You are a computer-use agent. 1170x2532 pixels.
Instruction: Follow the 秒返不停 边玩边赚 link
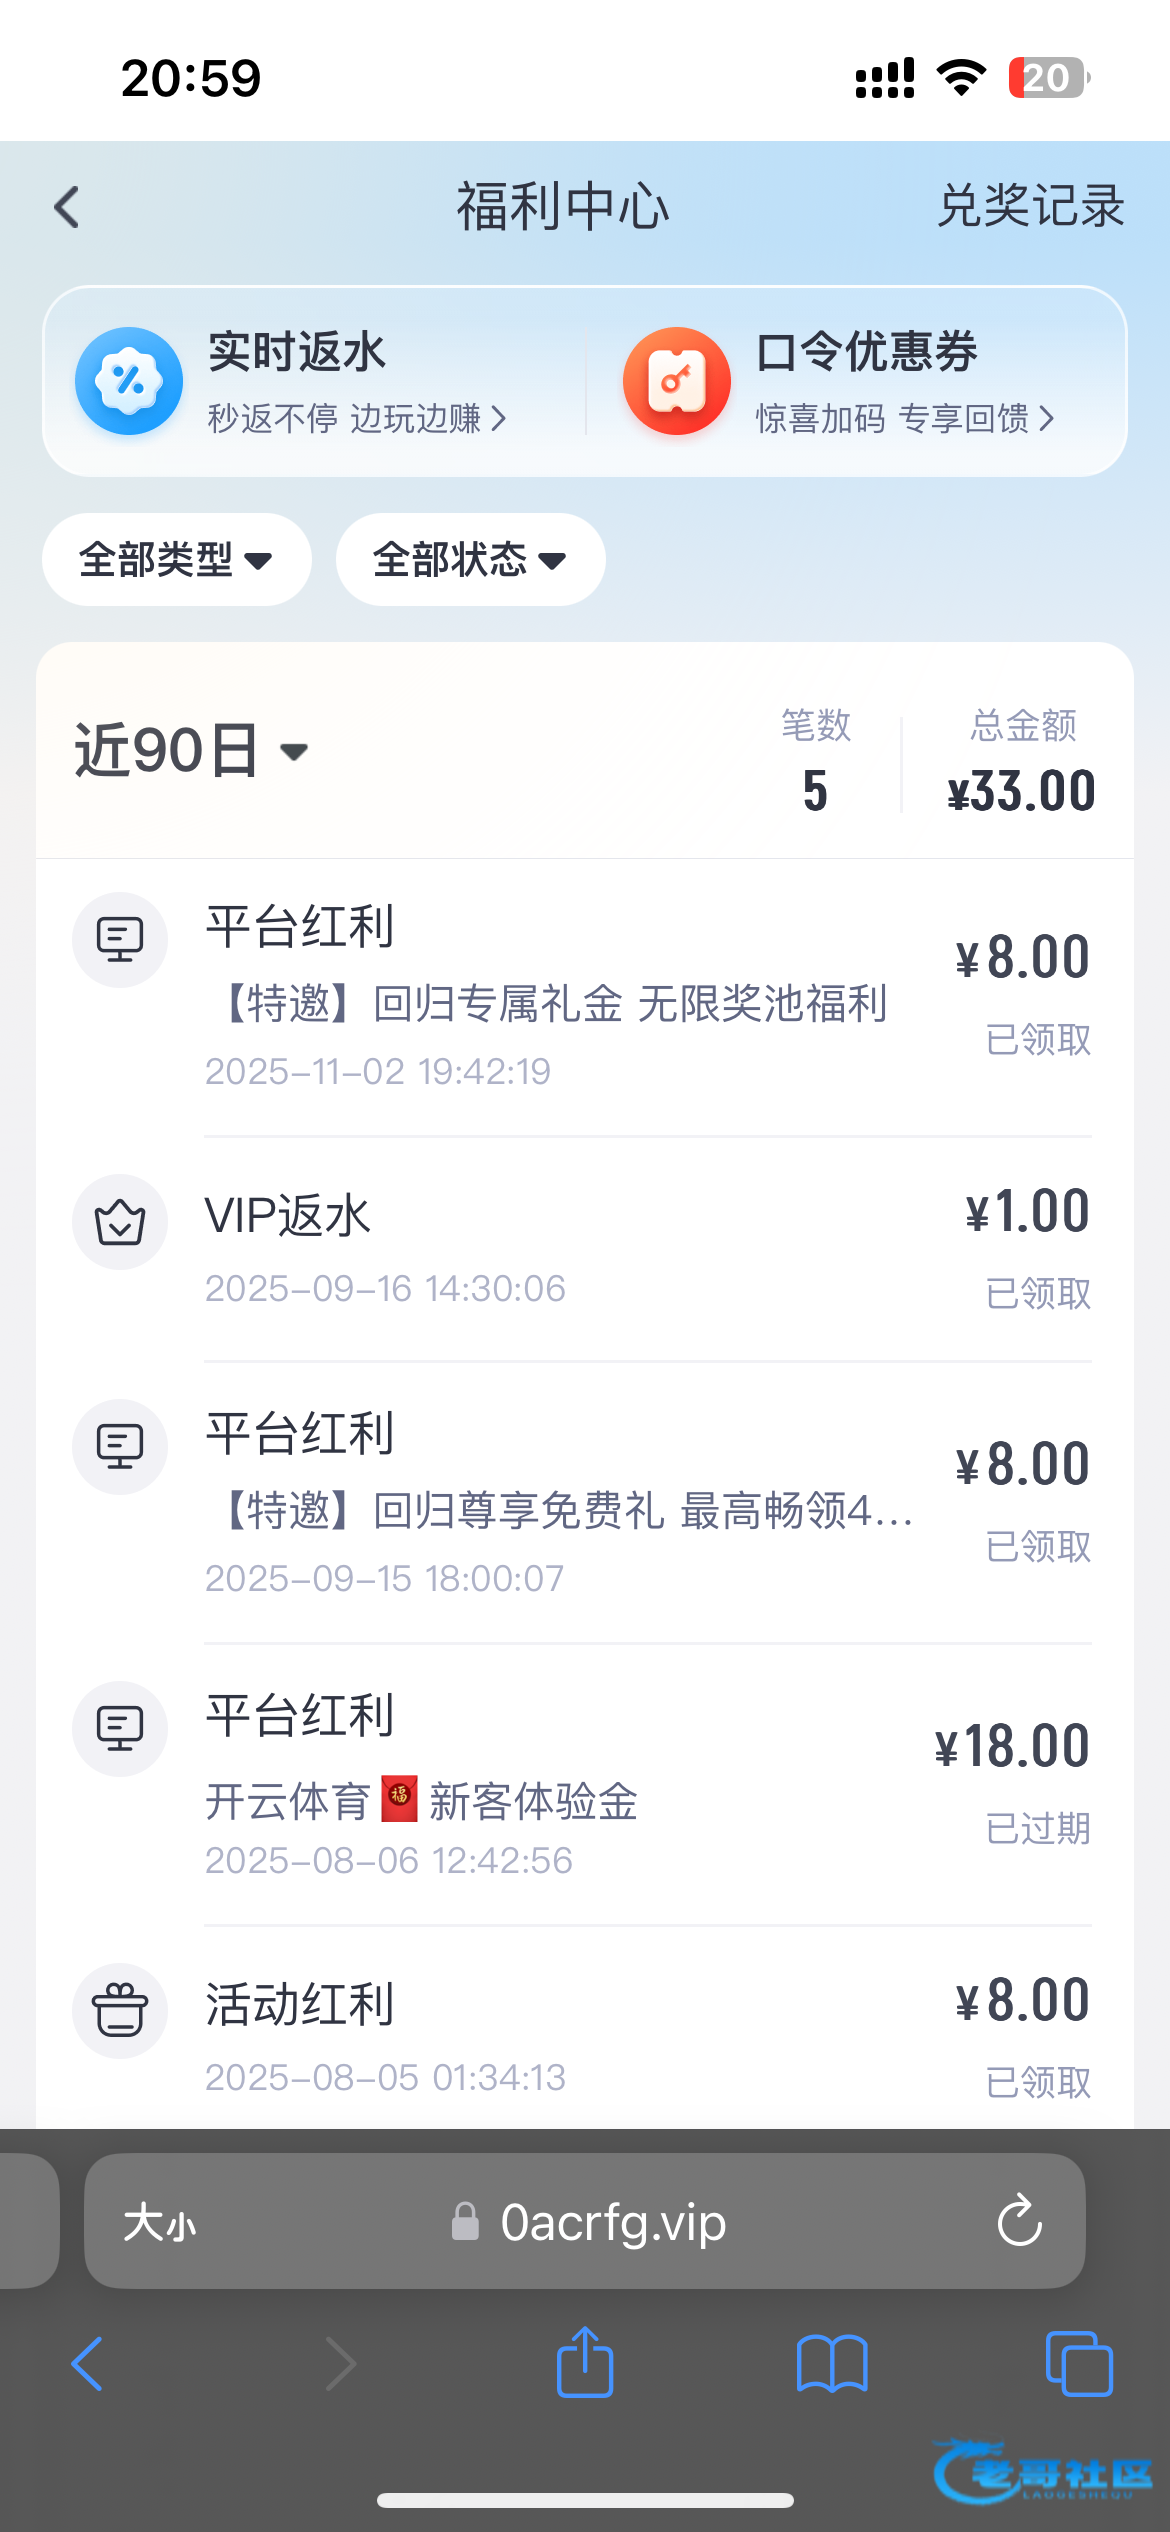pos(356,419)
